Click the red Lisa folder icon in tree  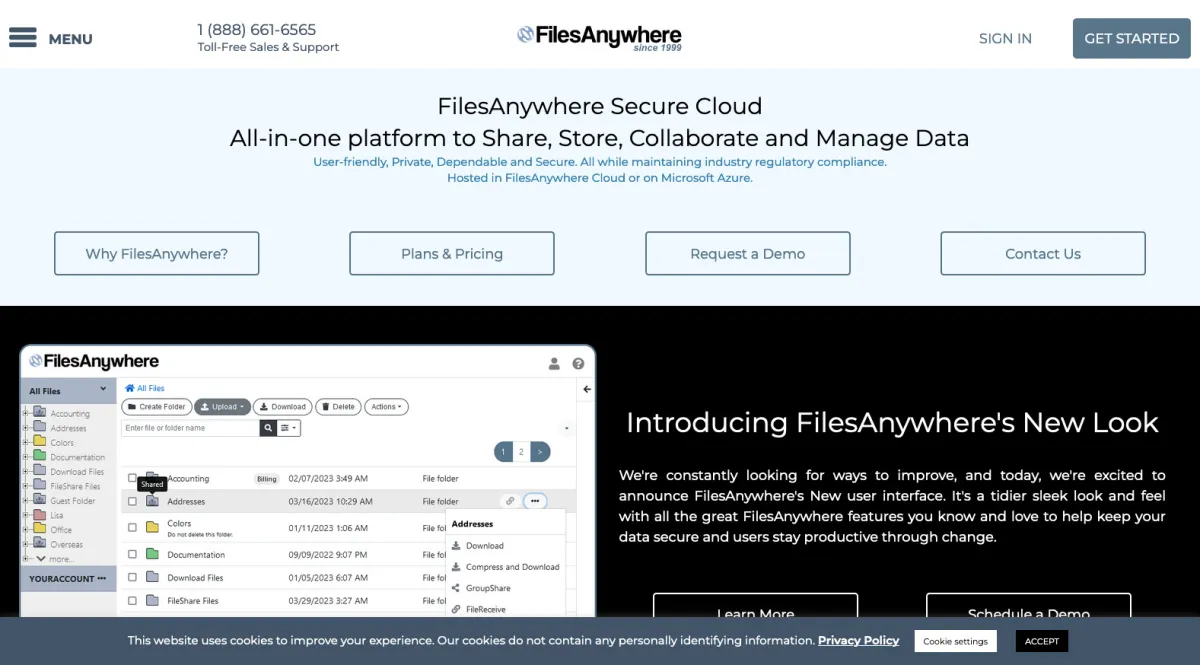pos(40,515)
